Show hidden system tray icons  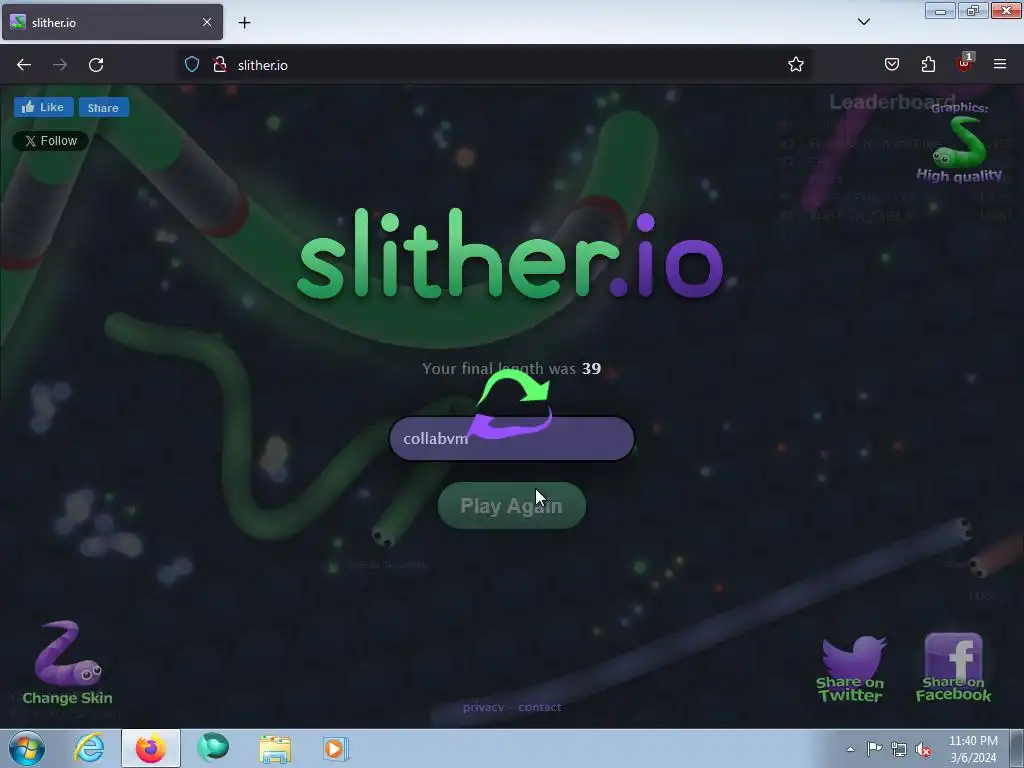[850, 749]
